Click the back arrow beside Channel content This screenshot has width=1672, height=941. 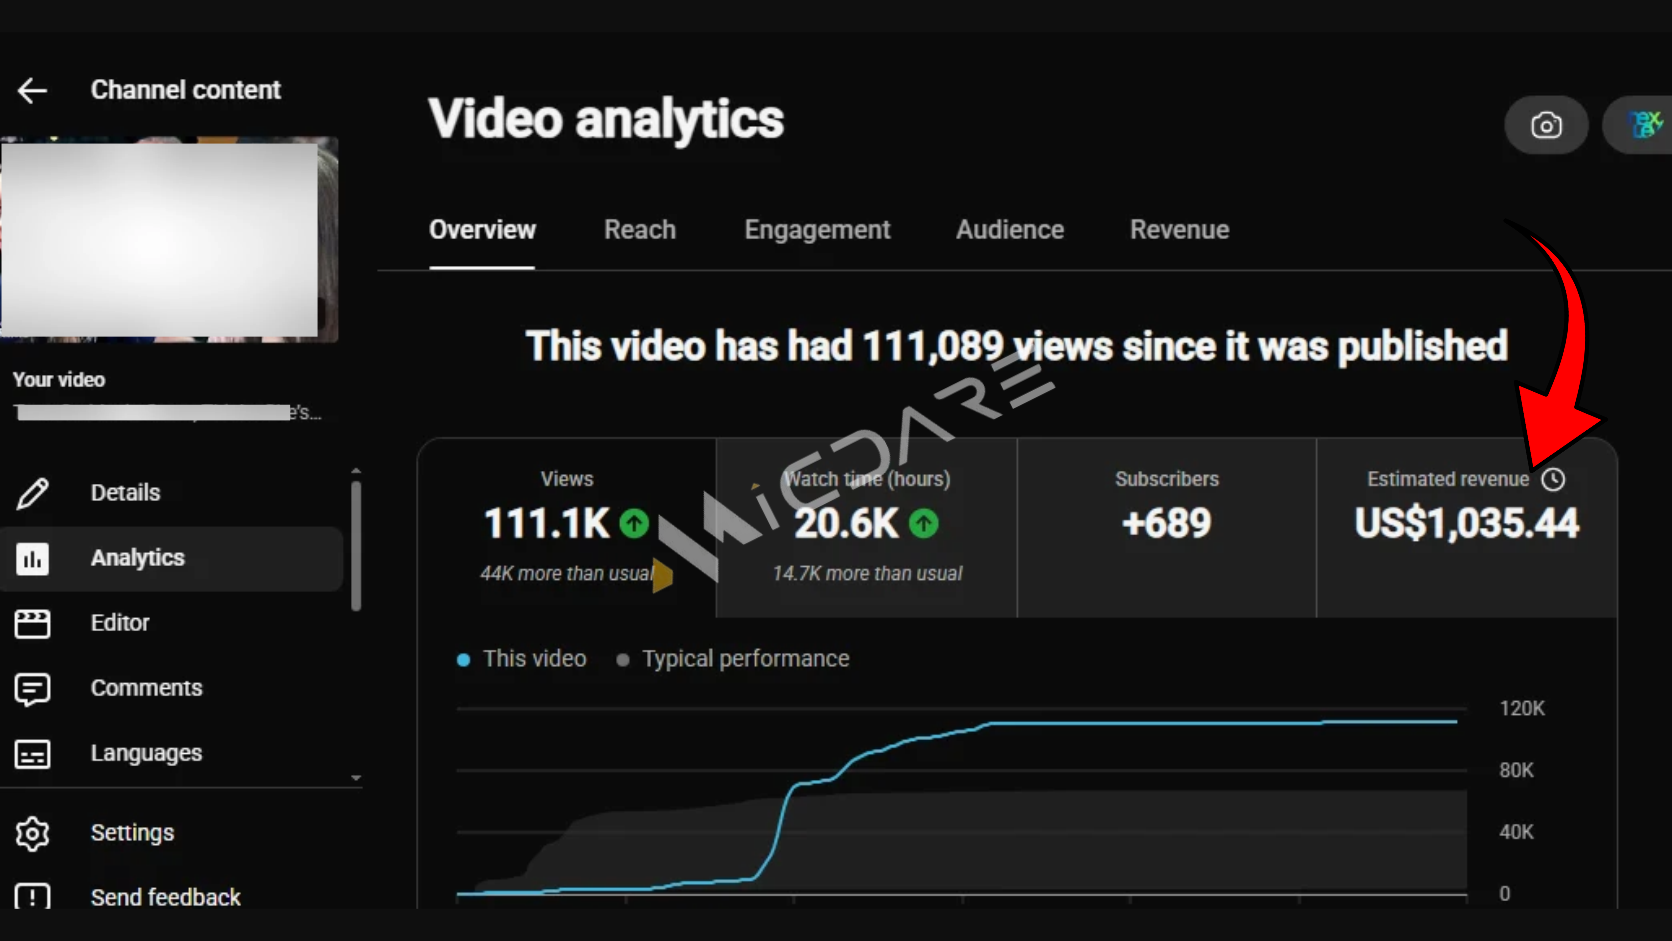coord(32,91)
